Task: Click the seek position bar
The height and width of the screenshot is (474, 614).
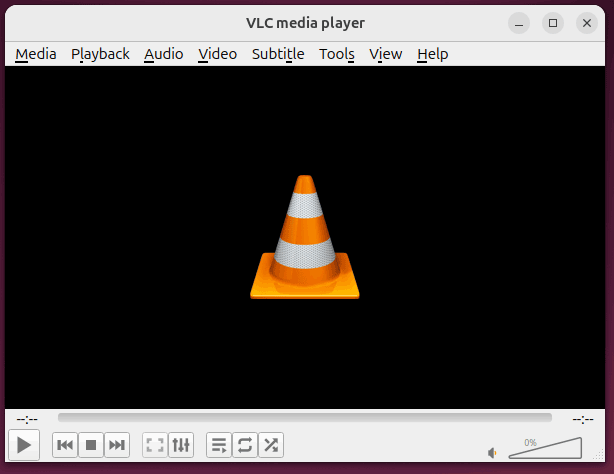Action: (x=305, y=418)
